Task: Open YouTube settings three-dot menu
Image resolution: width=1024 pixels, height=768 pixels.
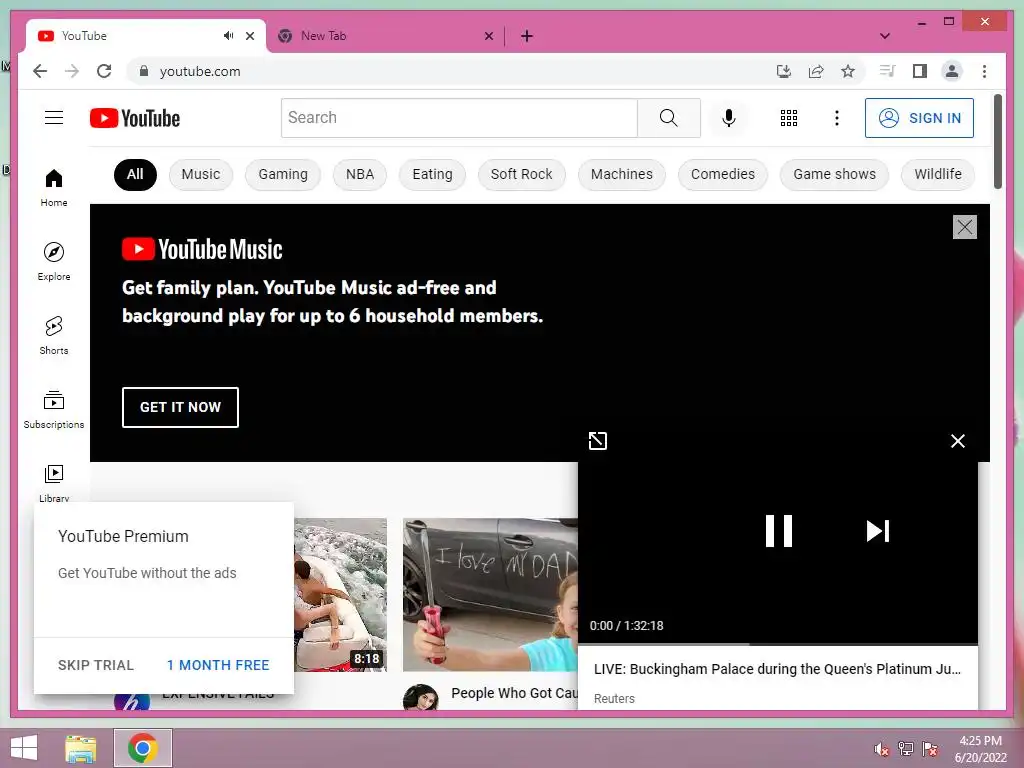Action: click(x=837, y=118)
